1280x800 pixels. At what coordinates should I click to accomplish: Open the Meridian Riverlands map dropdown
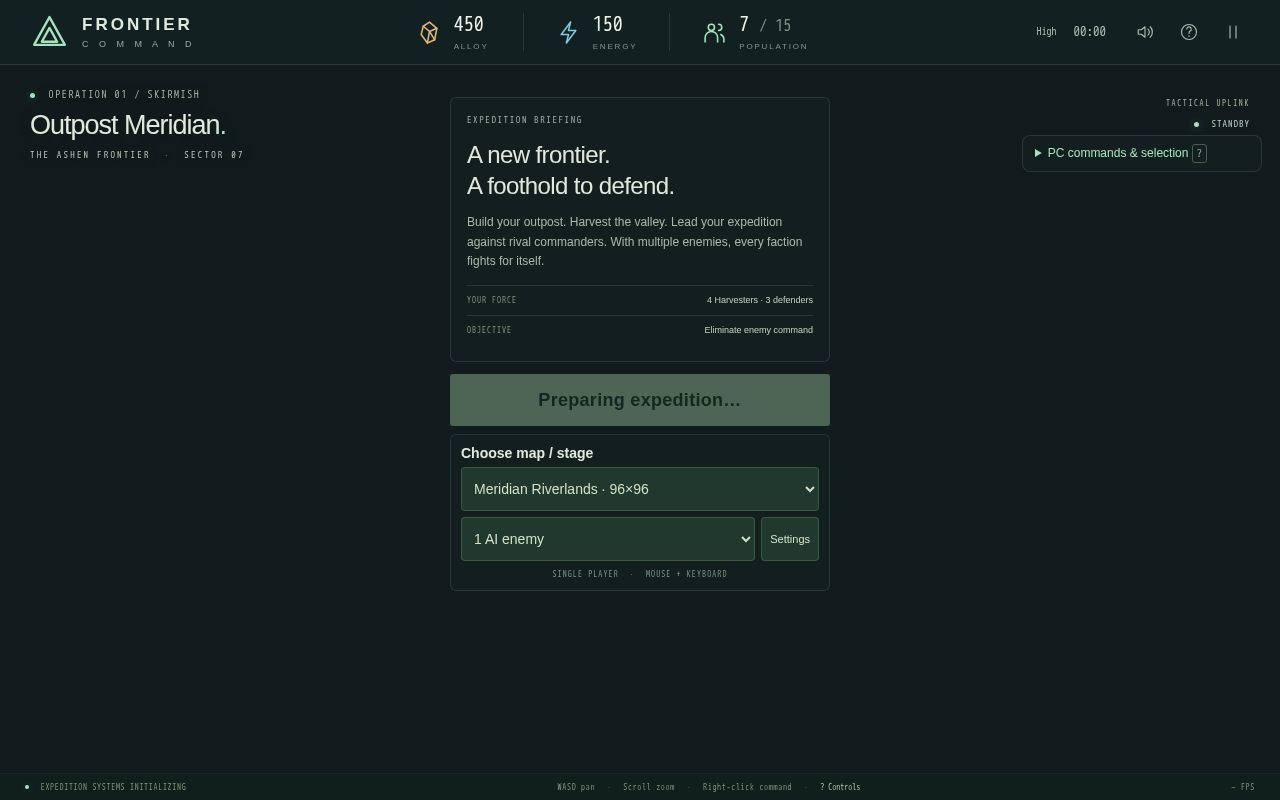640,489
